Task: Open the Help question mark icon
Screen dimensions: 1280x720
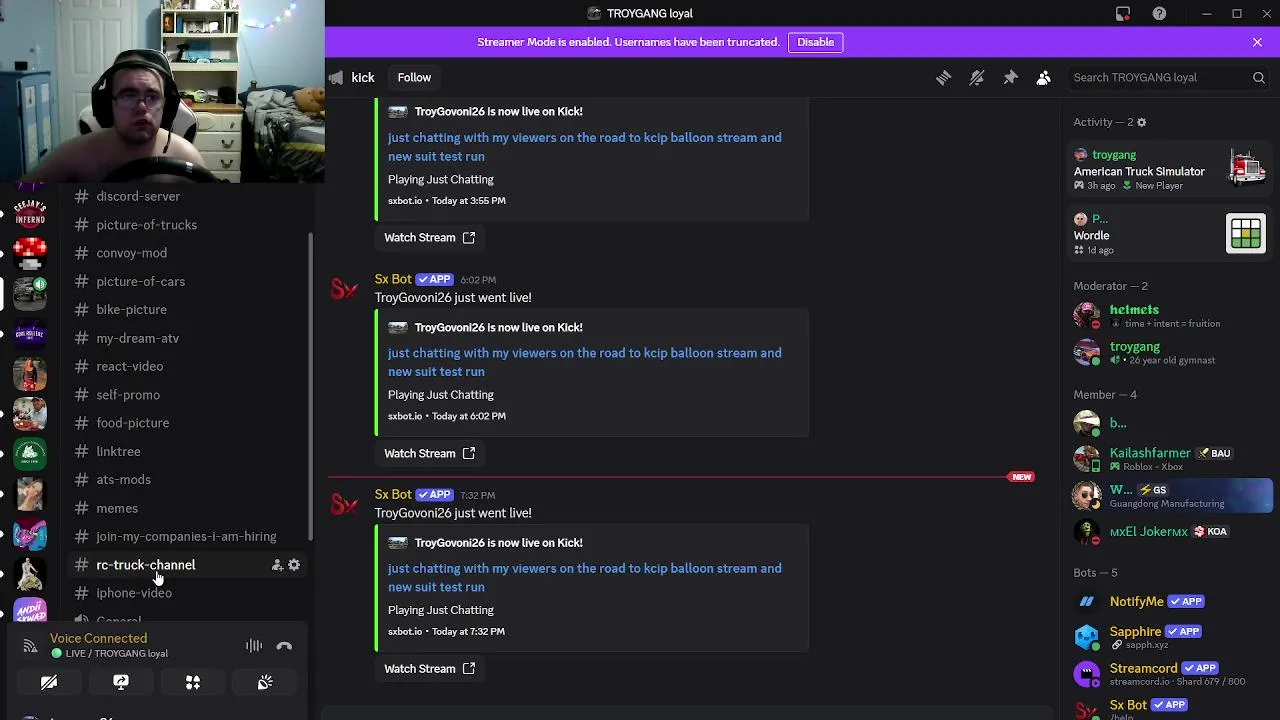Action: [x=1159, y=13]
